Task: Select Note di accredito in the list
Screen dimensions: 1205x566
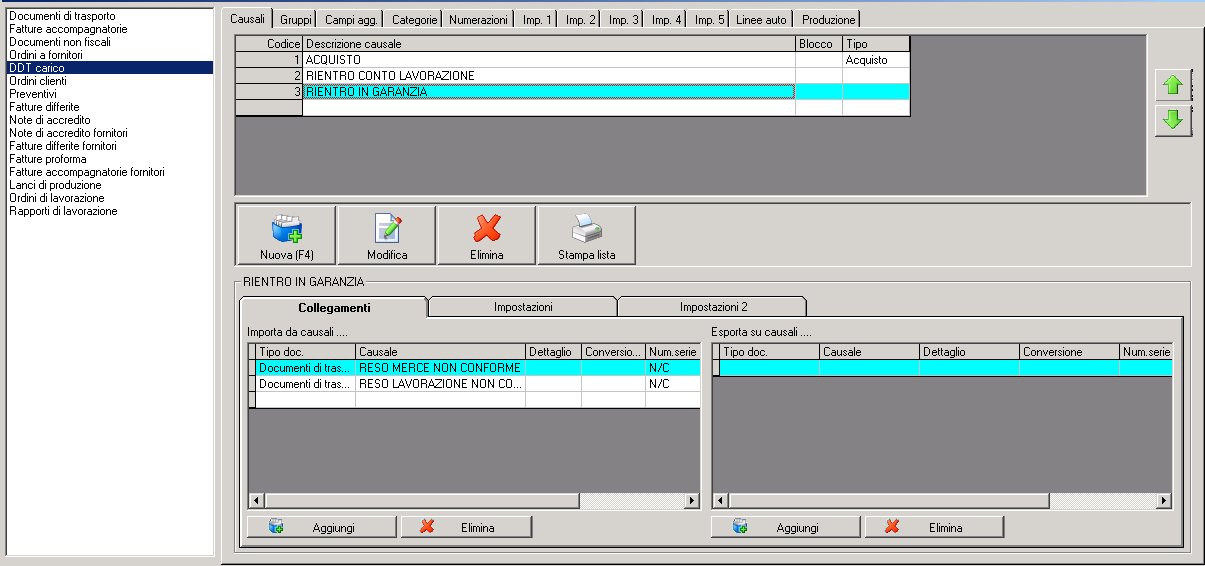Action: click(110, 119)
